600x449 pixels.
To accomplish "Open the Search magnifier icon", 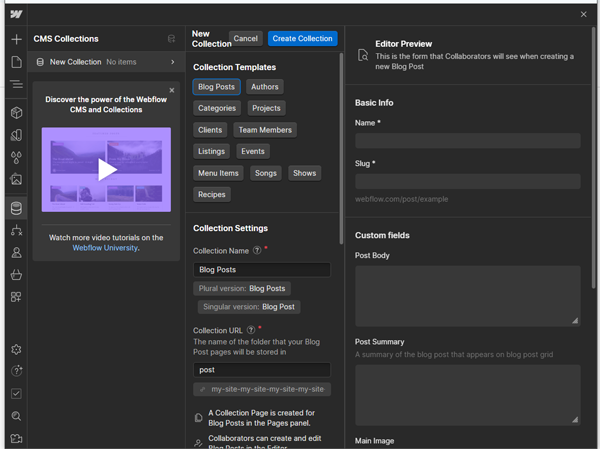I will 16,416.
